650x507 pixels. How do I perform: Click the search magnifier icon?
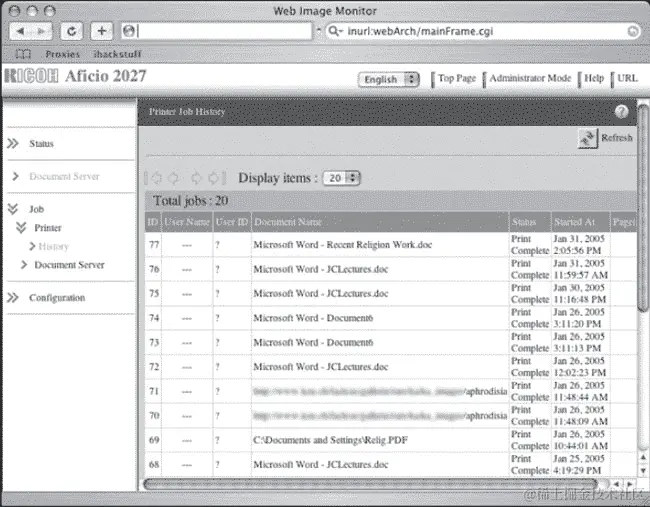coord(334,31)
